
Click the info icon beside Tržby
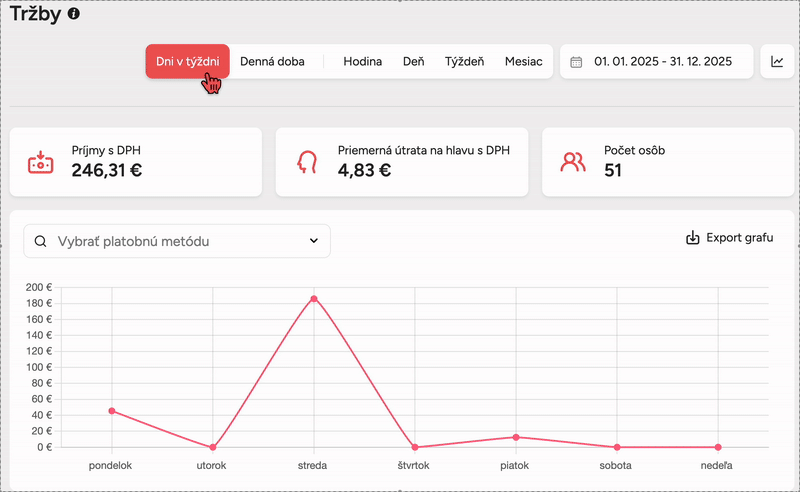(x=74, y=15)
